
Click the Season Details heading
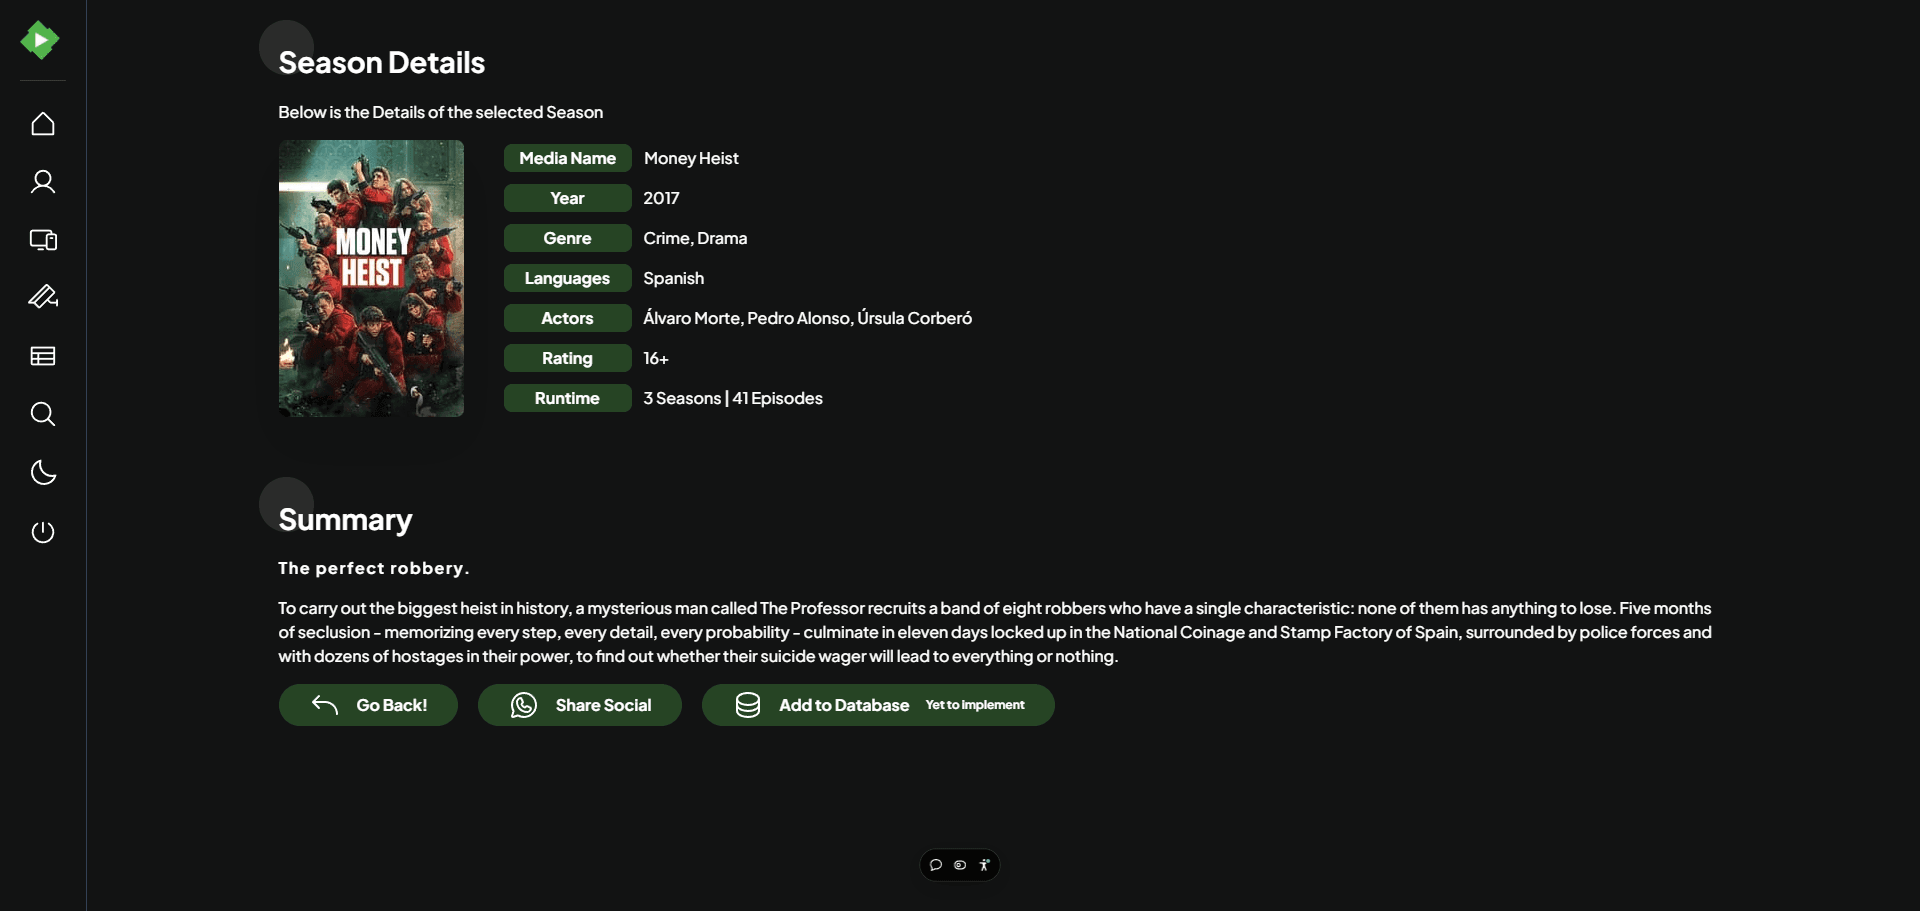(382, 63)
